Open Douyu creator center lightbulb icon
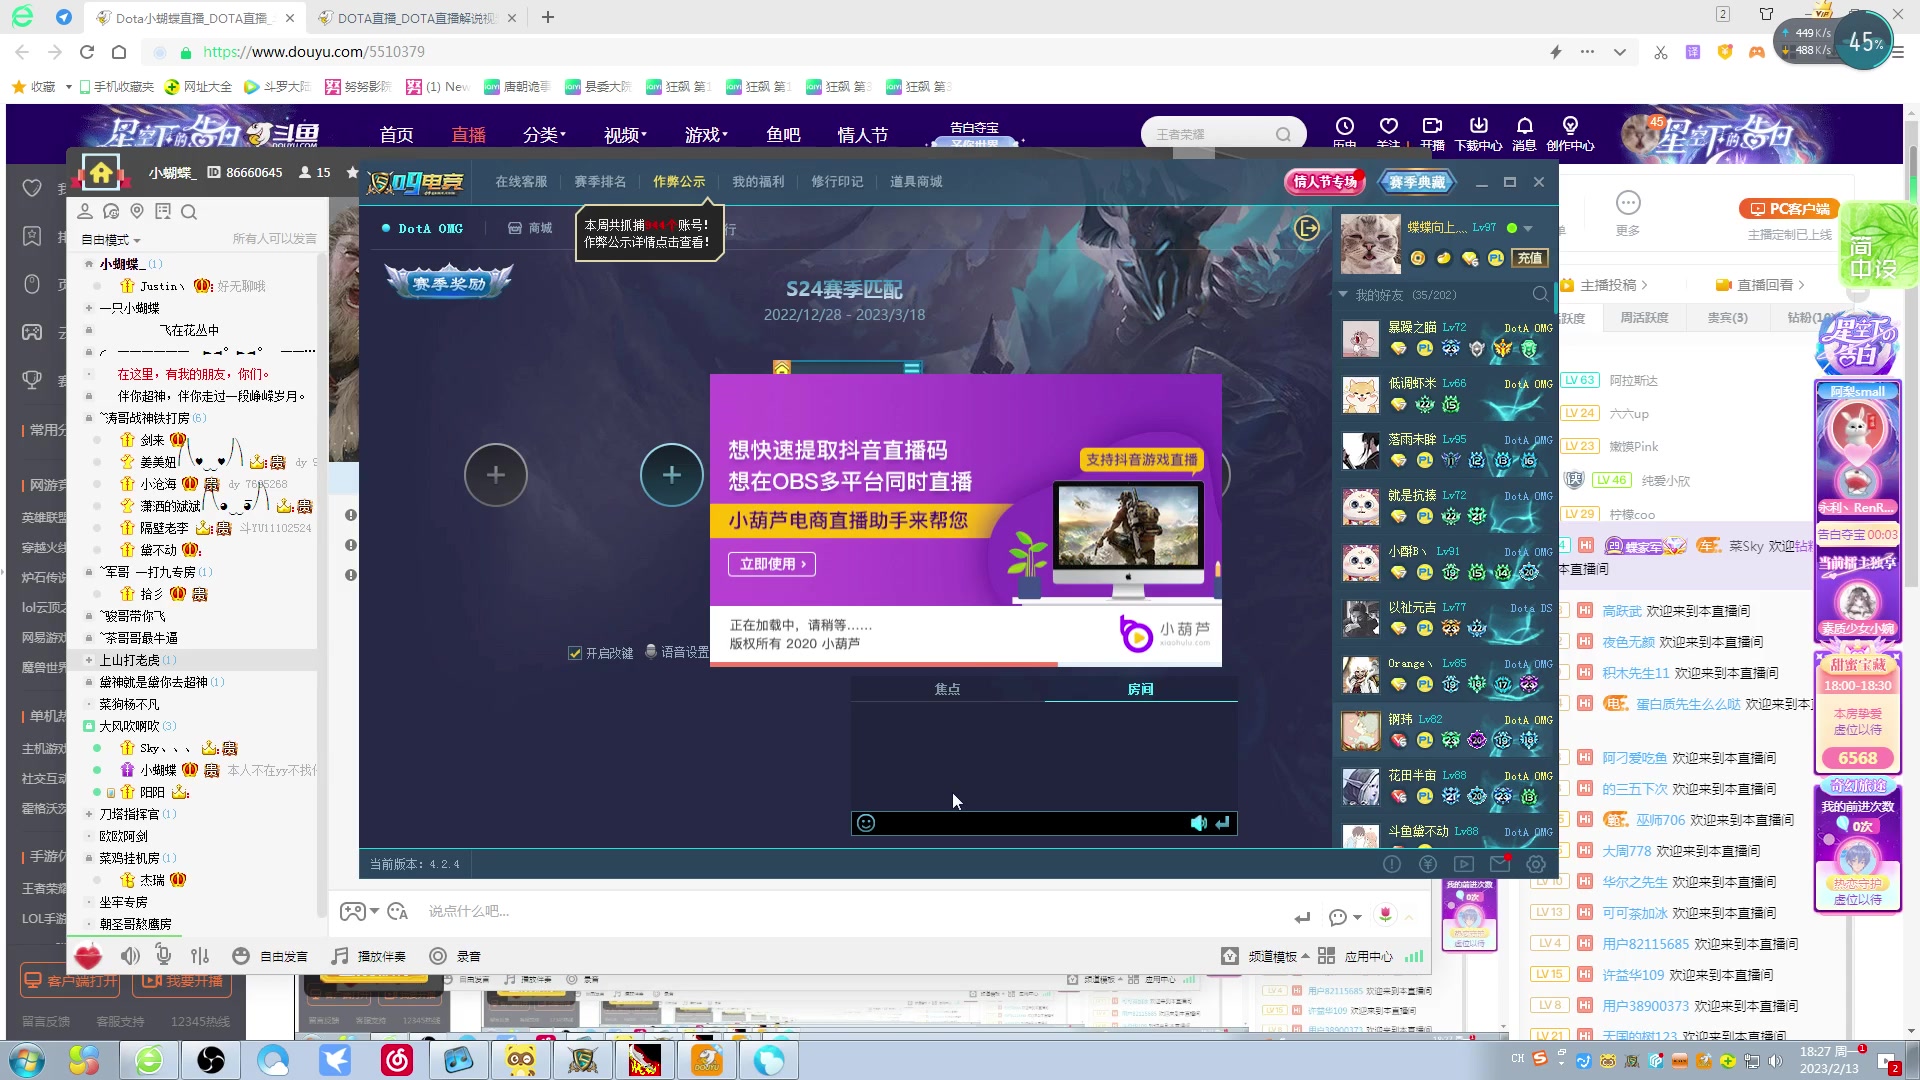The width and height of the screenshot is (1920, 1080). 1570,127
